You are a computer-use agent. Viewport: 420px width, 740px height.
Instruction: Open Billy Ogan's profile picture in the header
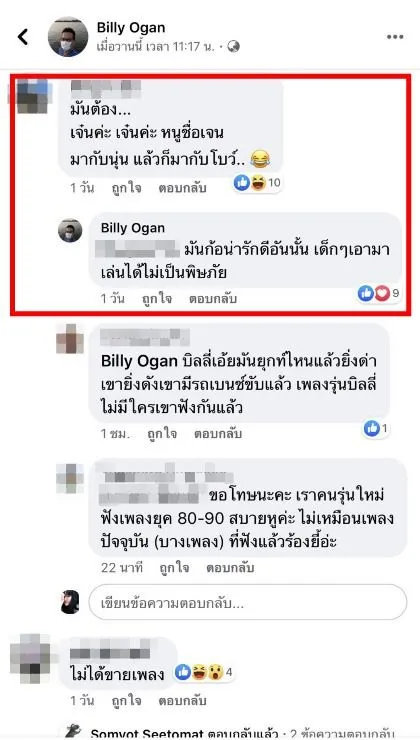pyautogui.click(x=68, y=37)
